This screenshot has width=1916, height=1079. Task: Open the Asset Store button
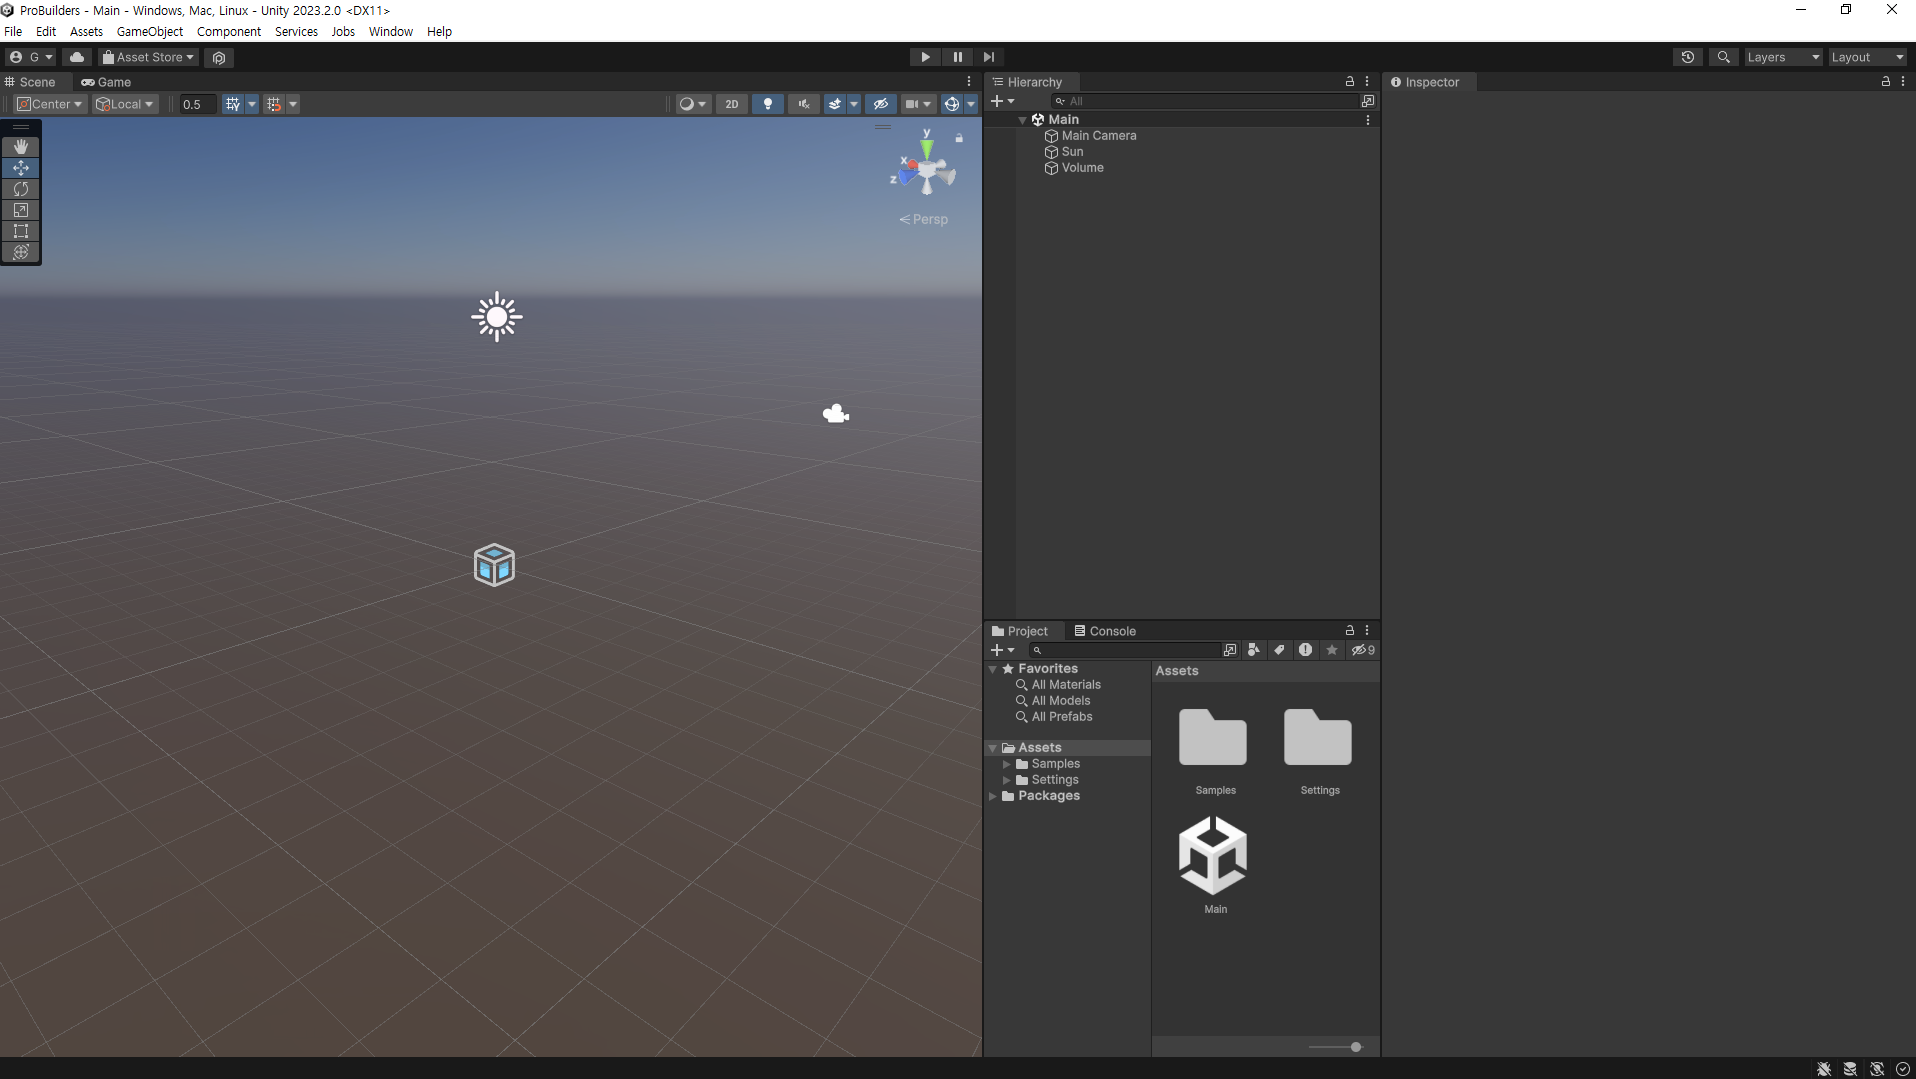pyautogui.click(x=148, y=57)
